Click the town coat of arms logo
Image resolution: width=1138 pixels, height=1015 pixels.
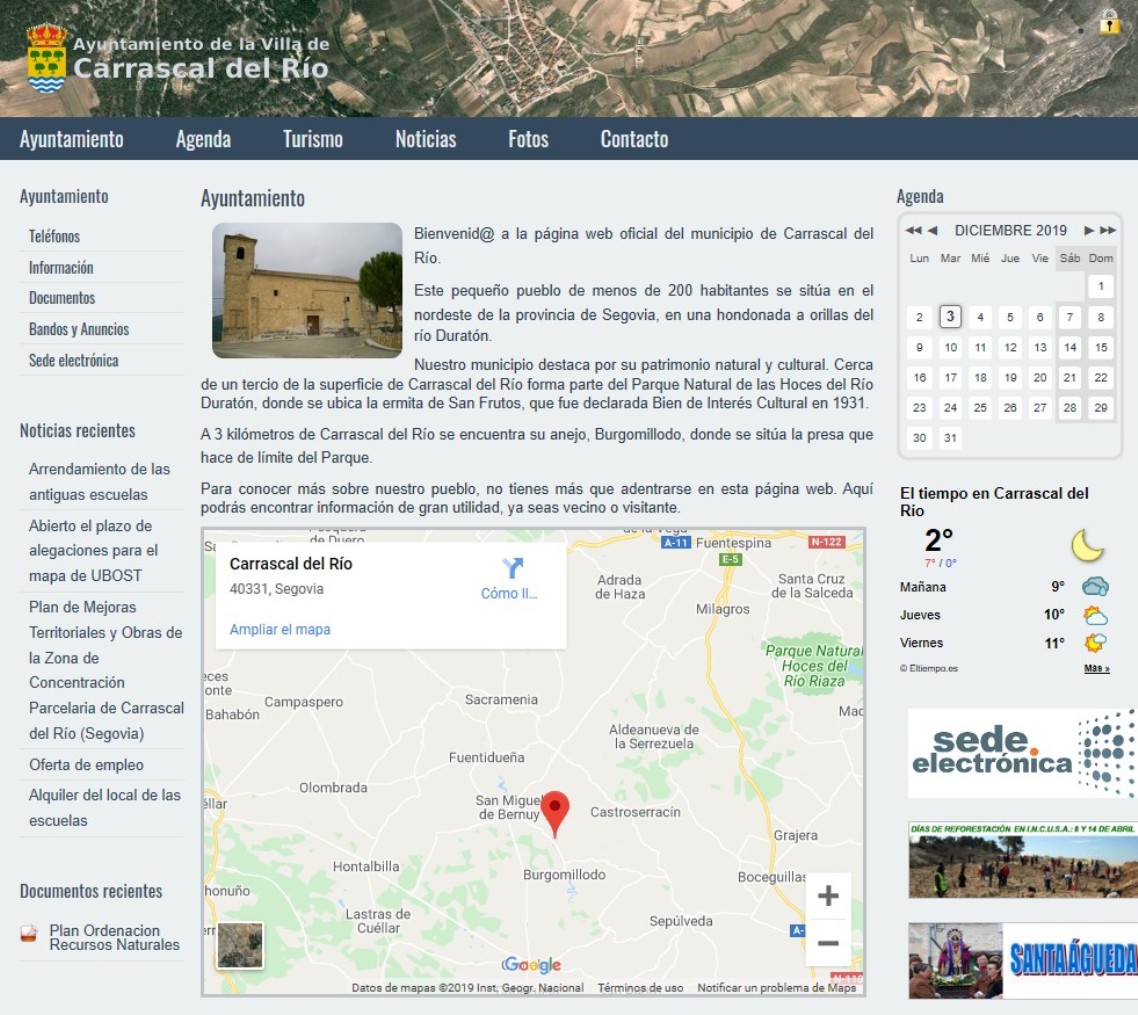(46, 59)
